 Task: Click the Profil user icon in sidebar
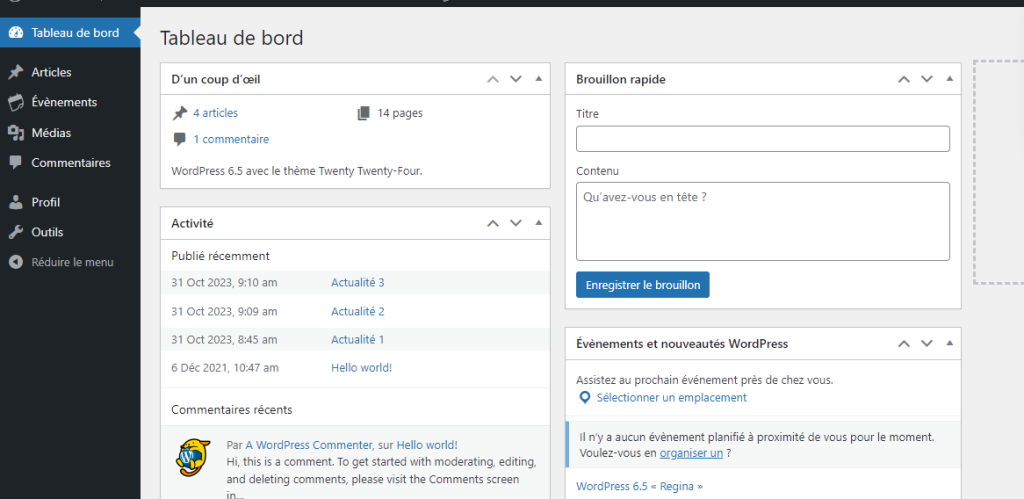[15, 202]
